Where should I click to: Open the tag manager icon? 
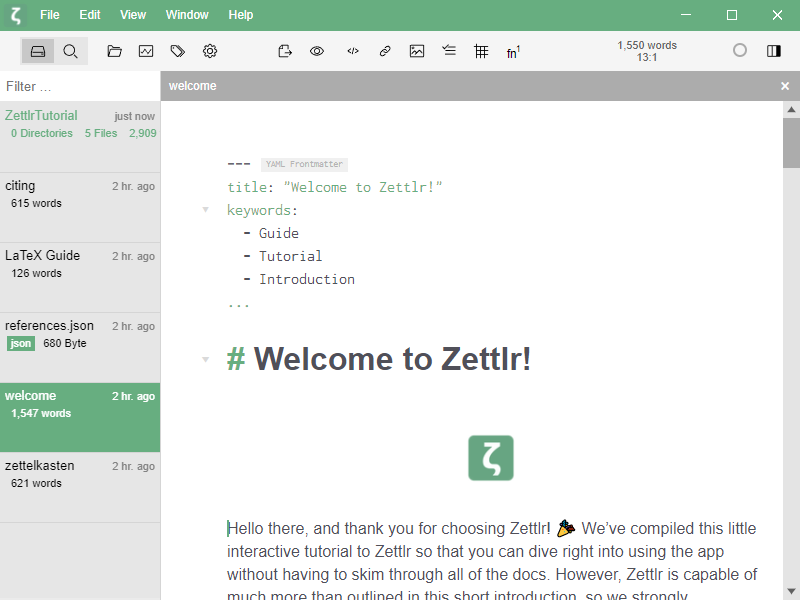pyautogui.click(x=178, y=51)
